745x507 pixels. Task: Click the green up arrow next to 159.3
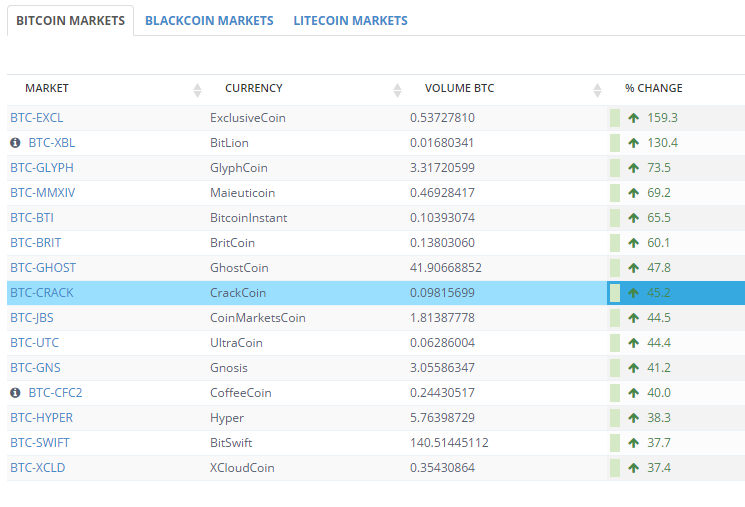633,118
